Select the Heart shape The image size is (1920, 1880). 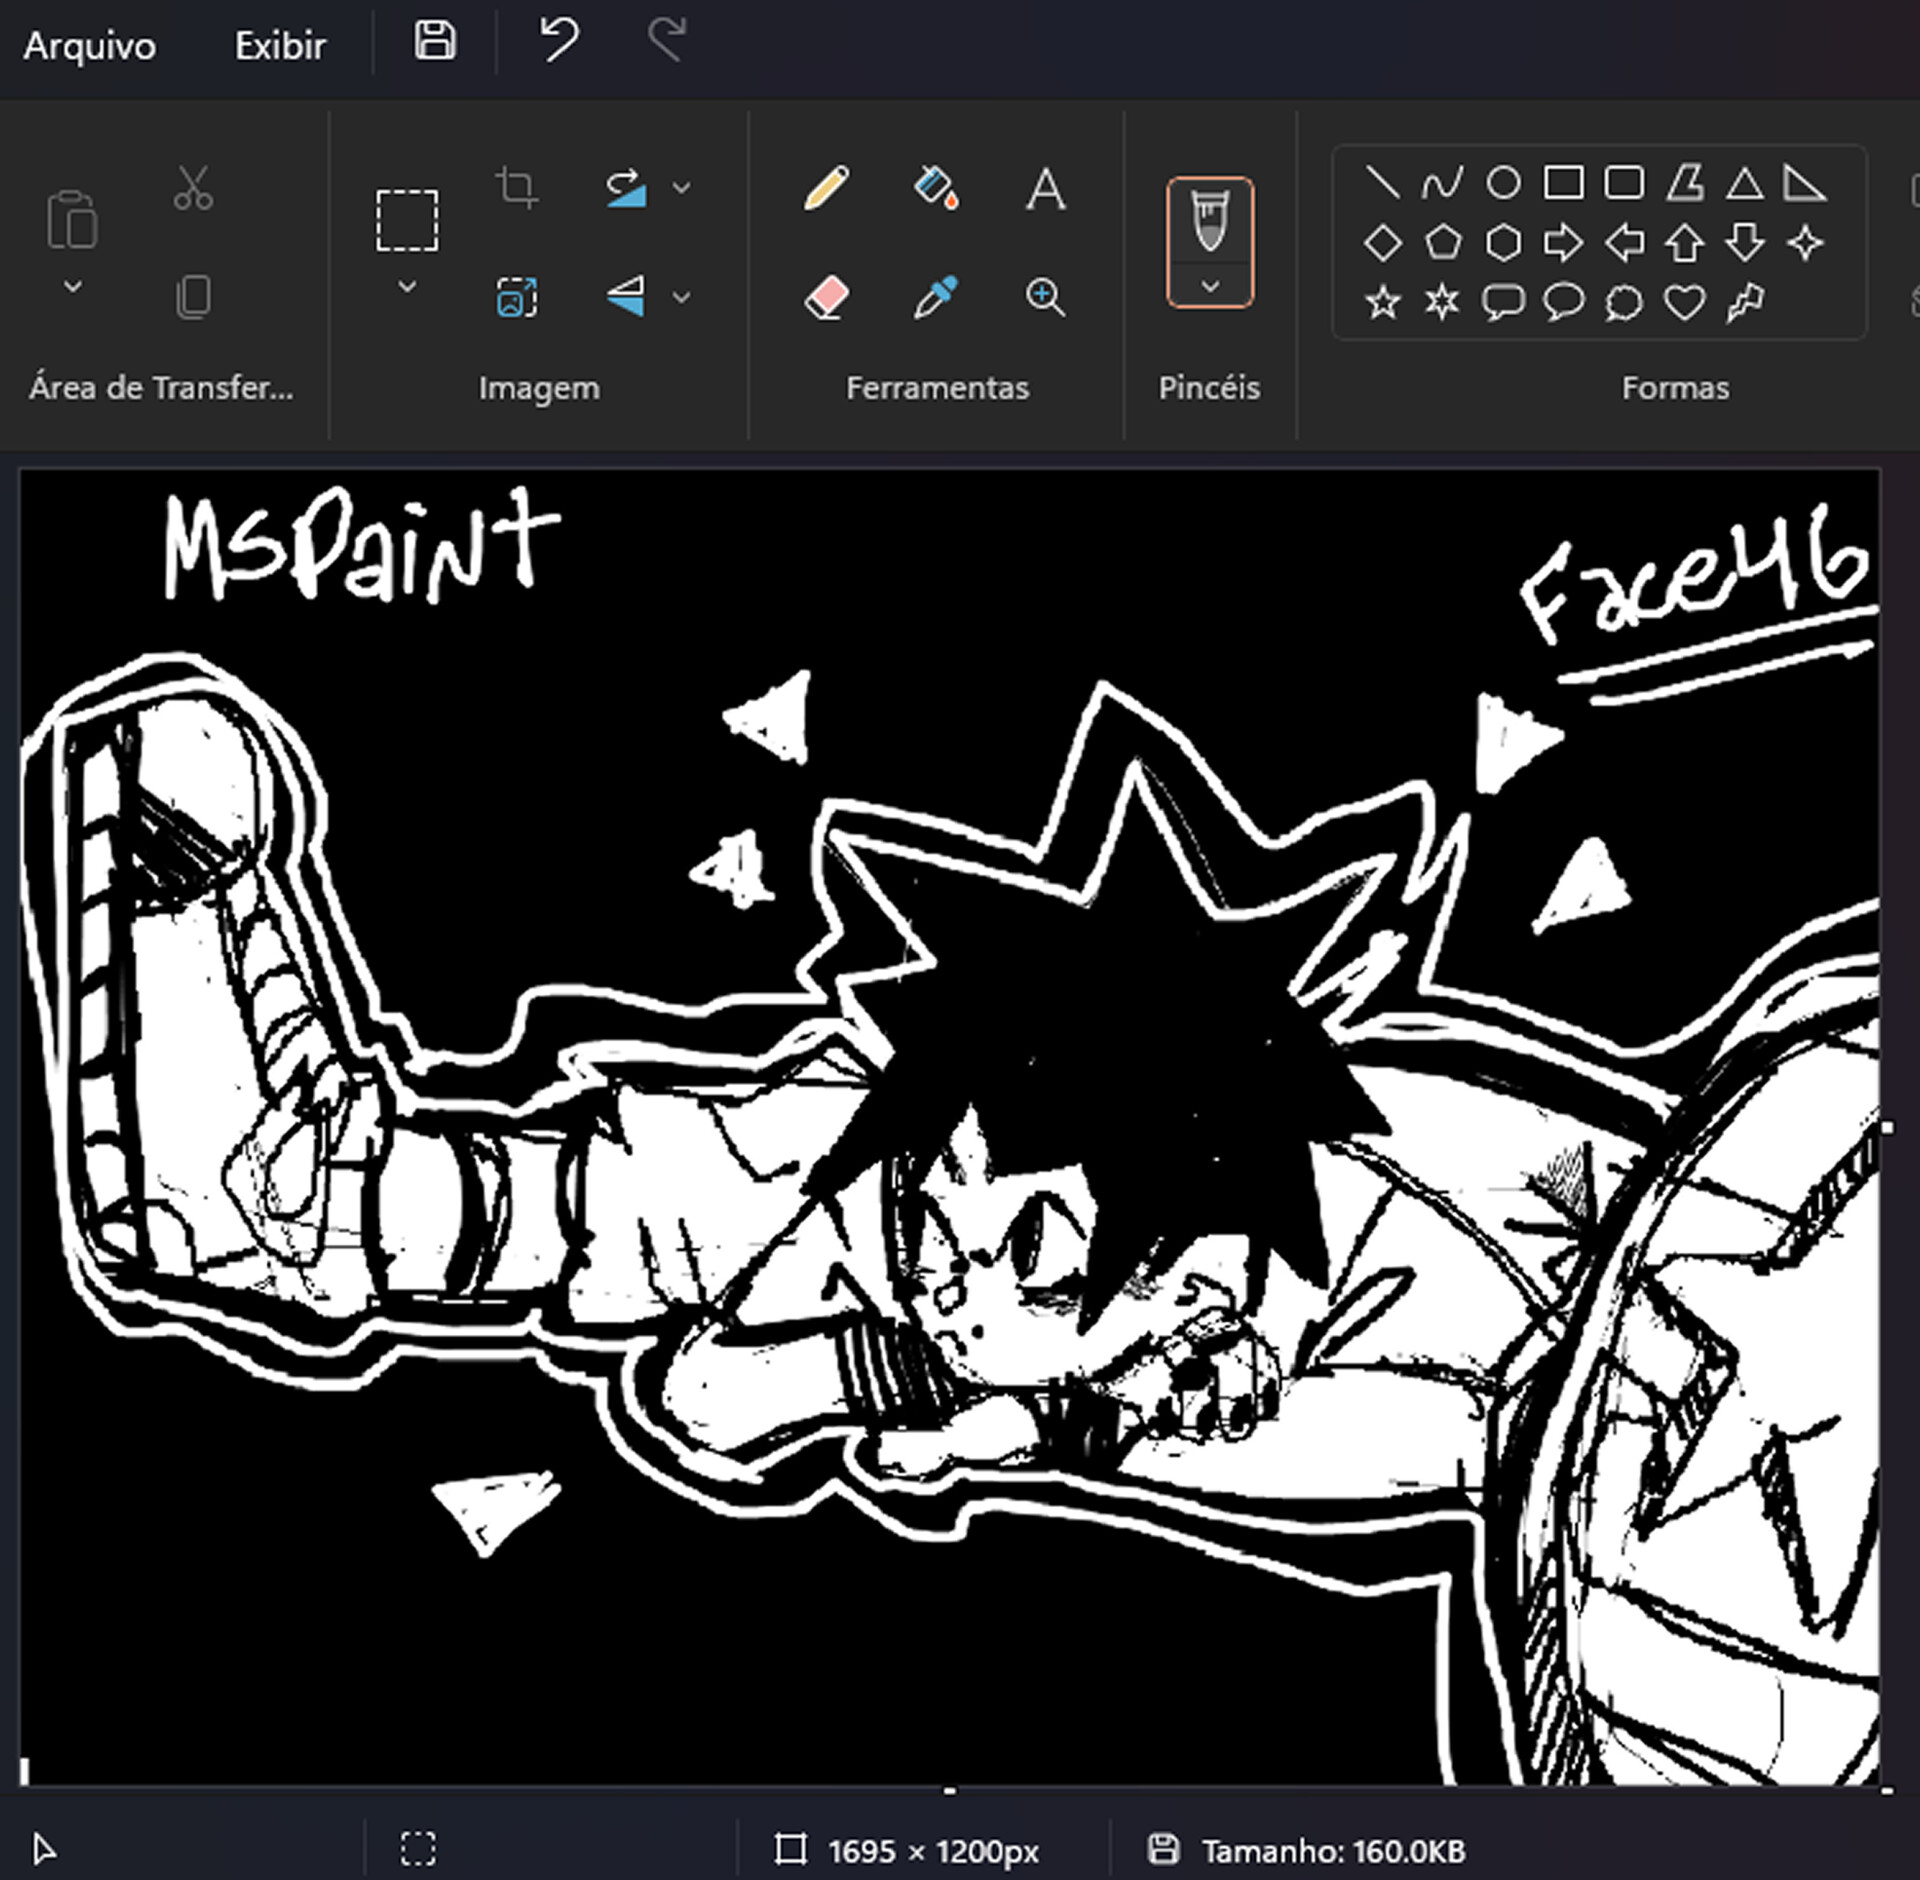tap(1684, 301)
